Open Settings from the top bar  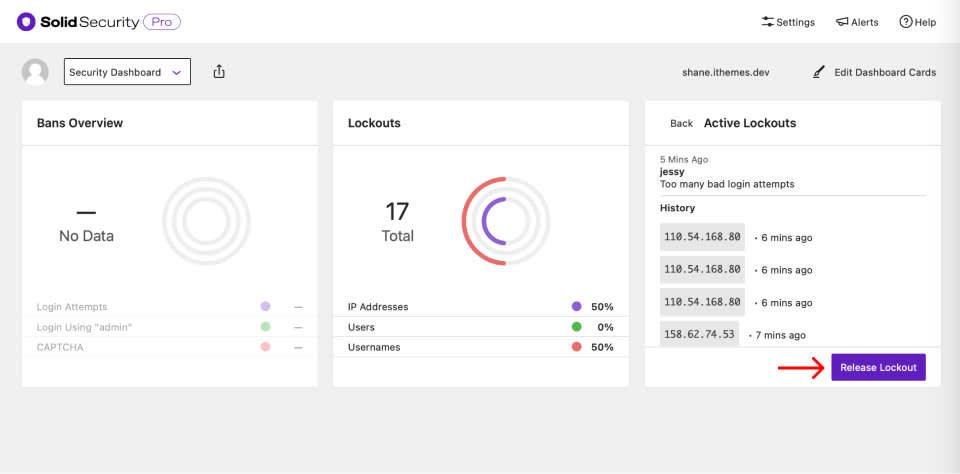pos(788,22)
